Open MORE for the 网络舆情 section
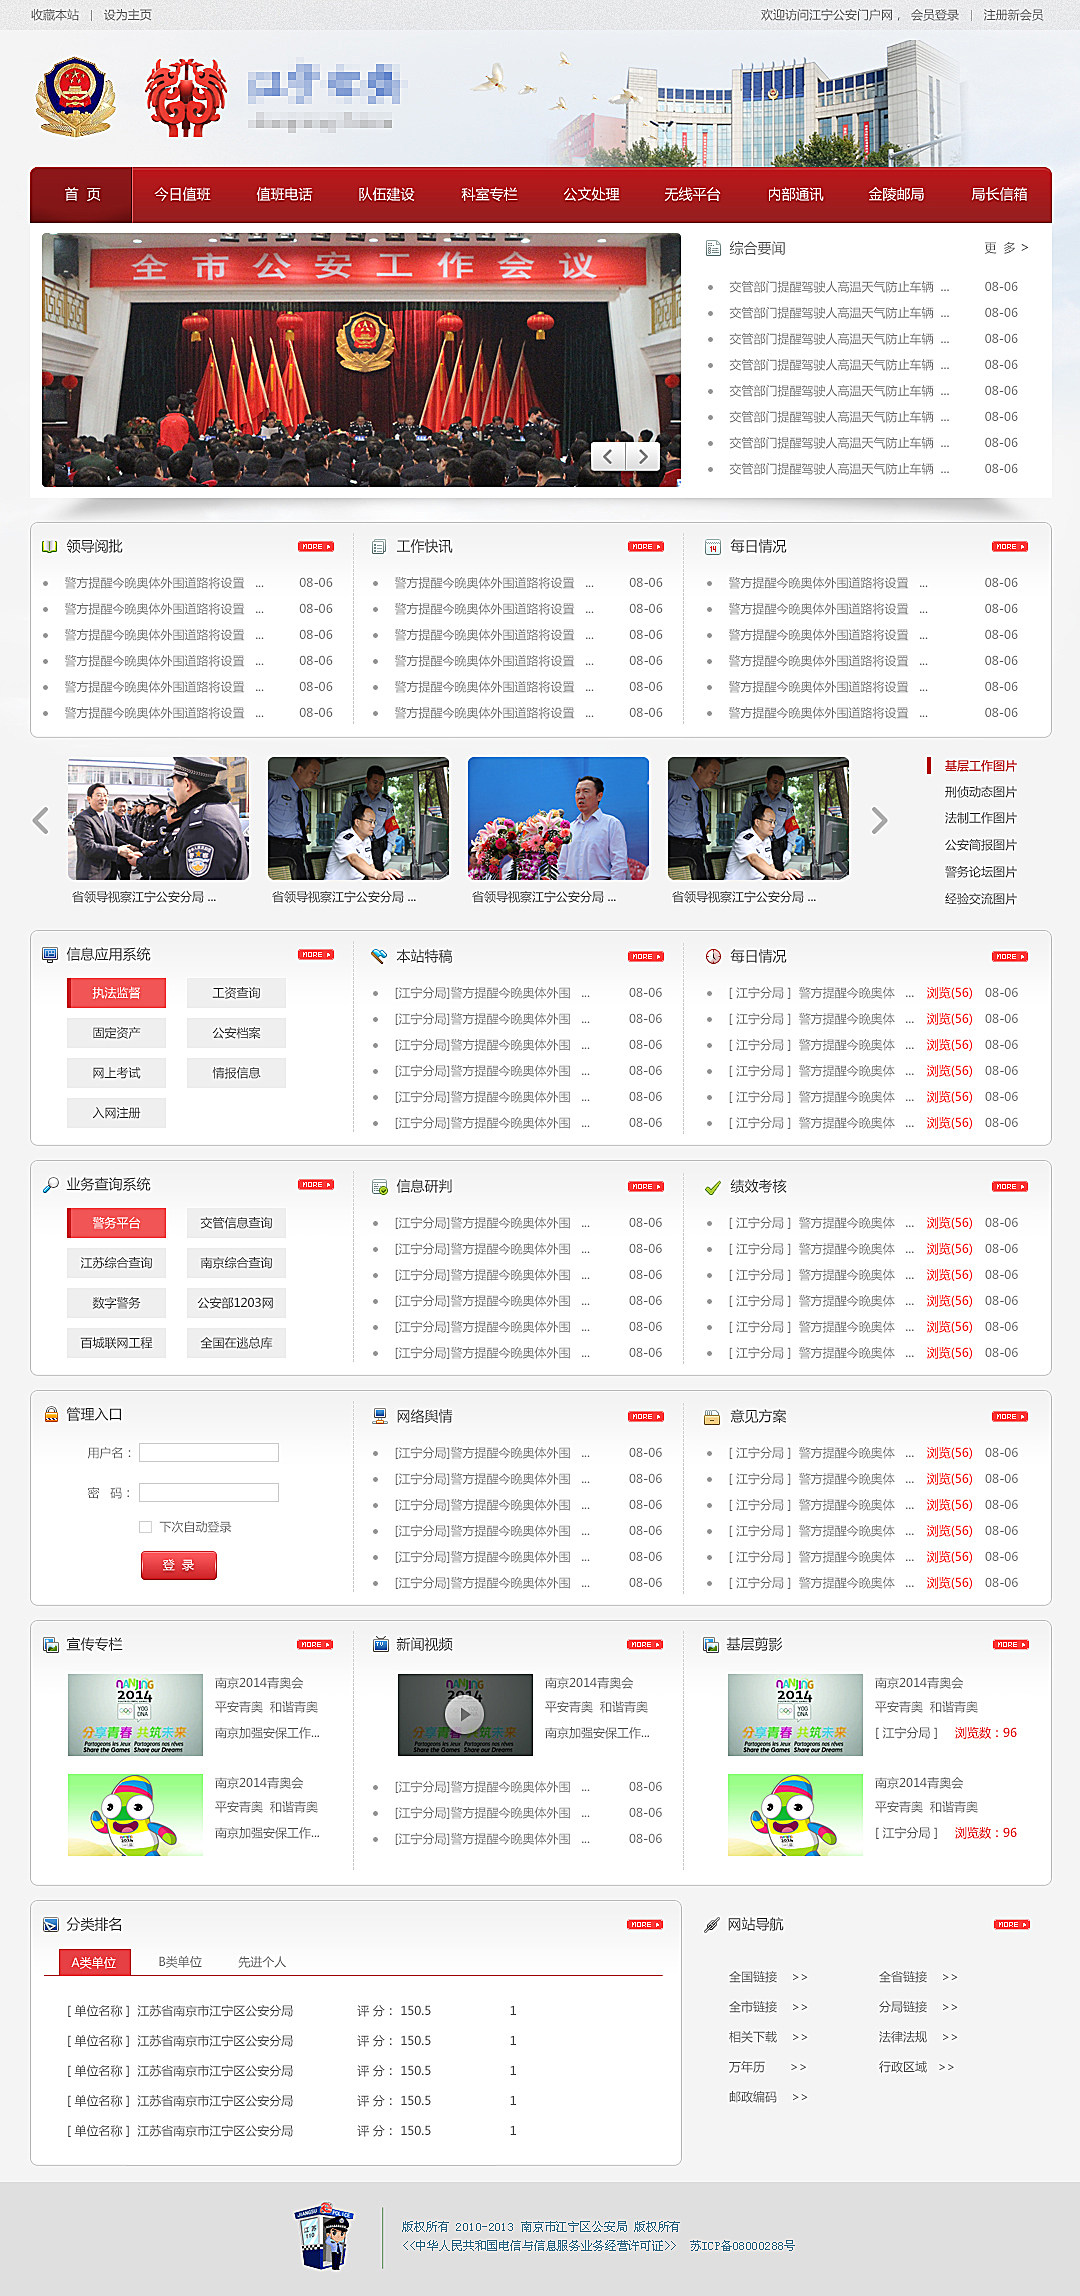The height and width of the screenshot is (2296, 1080). coord(646,1417)
